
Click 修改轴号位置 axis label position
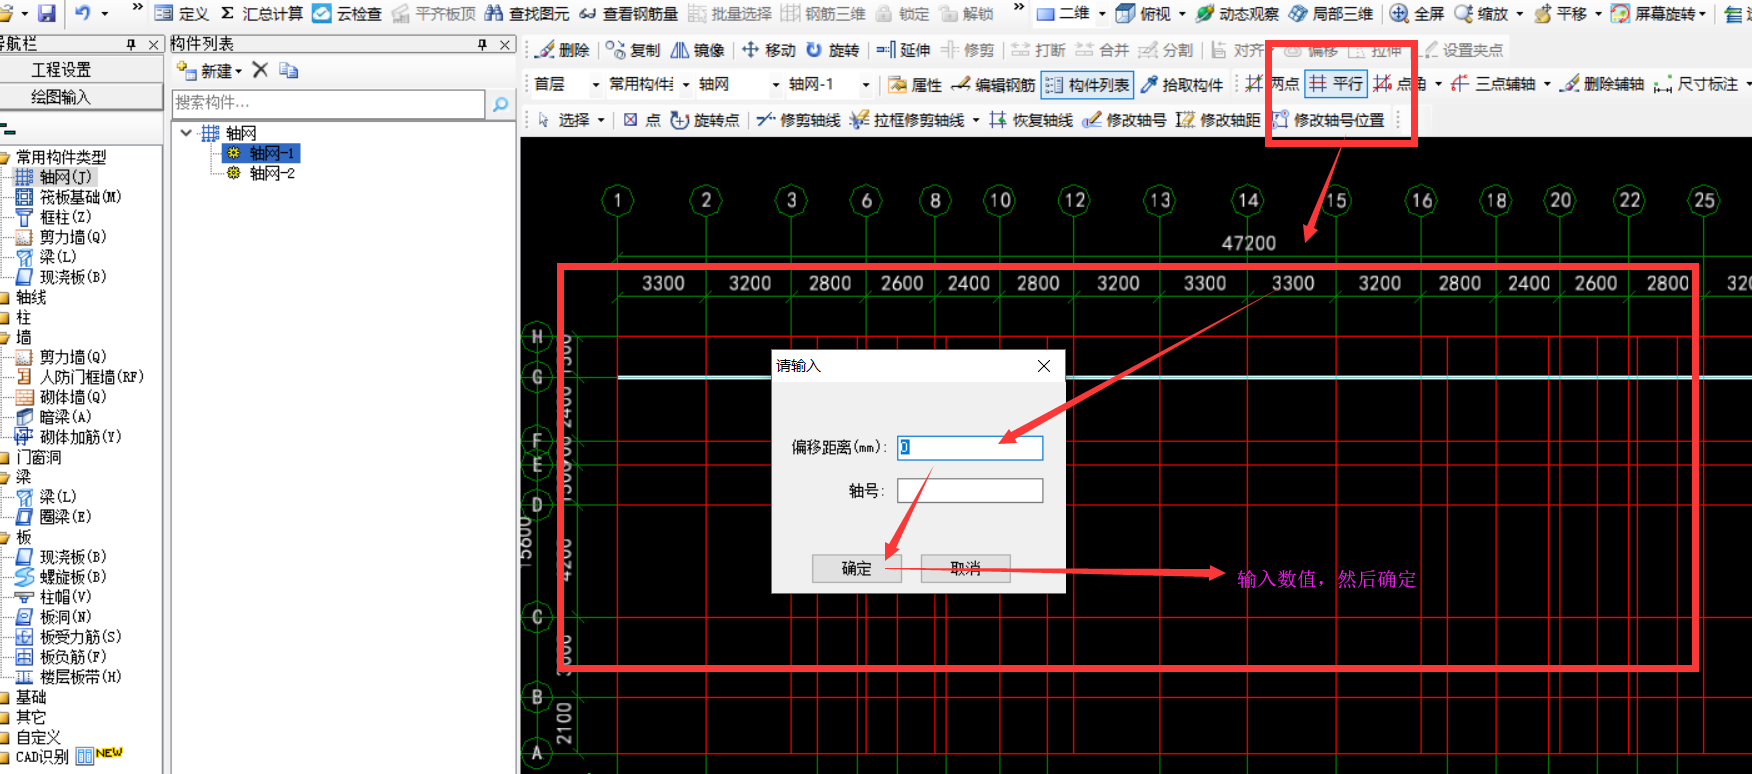[x=1328, y=120]
